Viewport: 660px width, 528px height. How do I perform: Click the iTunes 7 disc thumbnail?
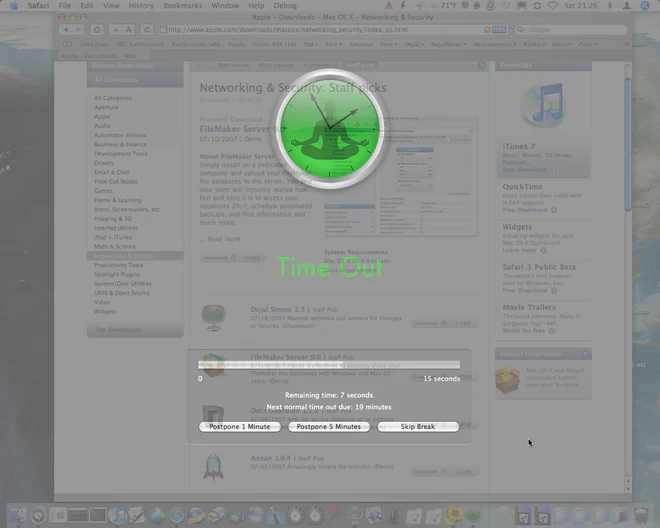click(x=543, y=105)
